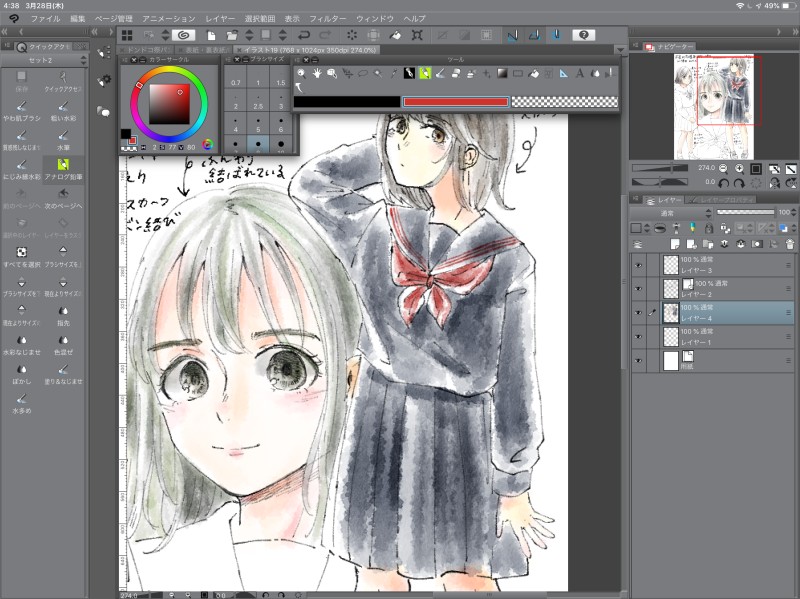Click Redo arrow in command bar
800x599 pixels.
pos(325,35)
